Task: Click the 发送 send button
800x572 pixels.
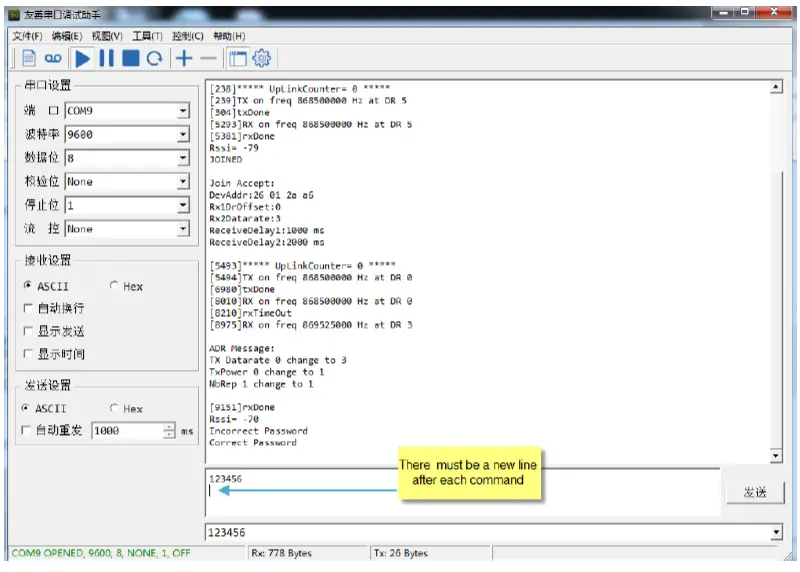Action: pyautogui.click(x=755, y=493)
